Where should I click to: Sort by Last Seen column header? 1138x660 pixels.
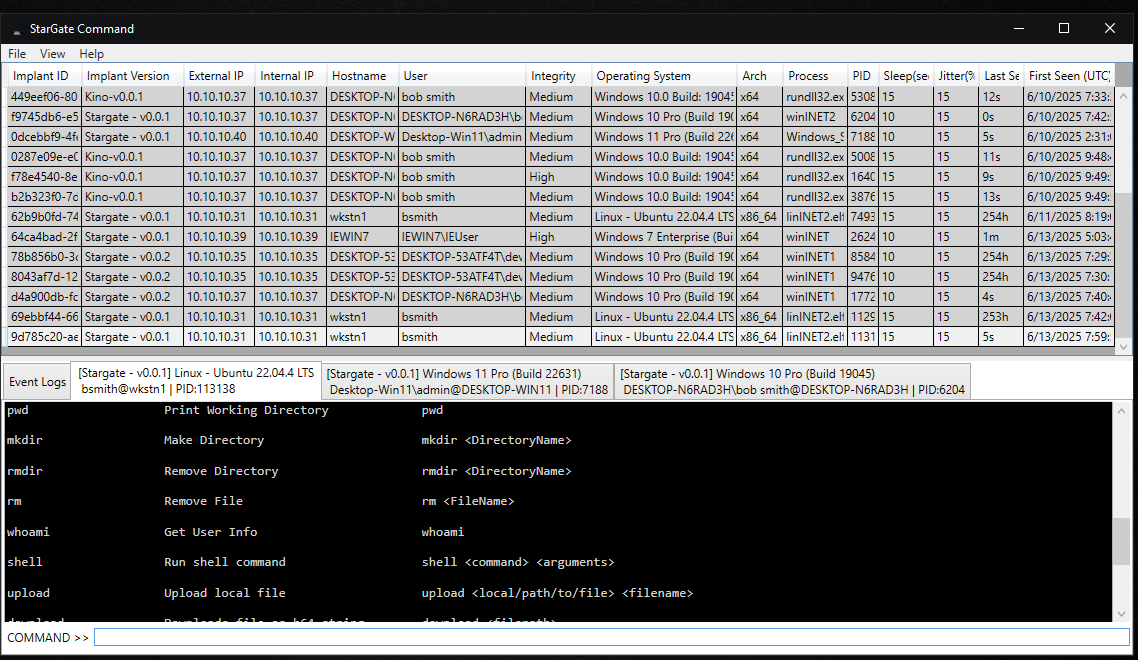1002,76
